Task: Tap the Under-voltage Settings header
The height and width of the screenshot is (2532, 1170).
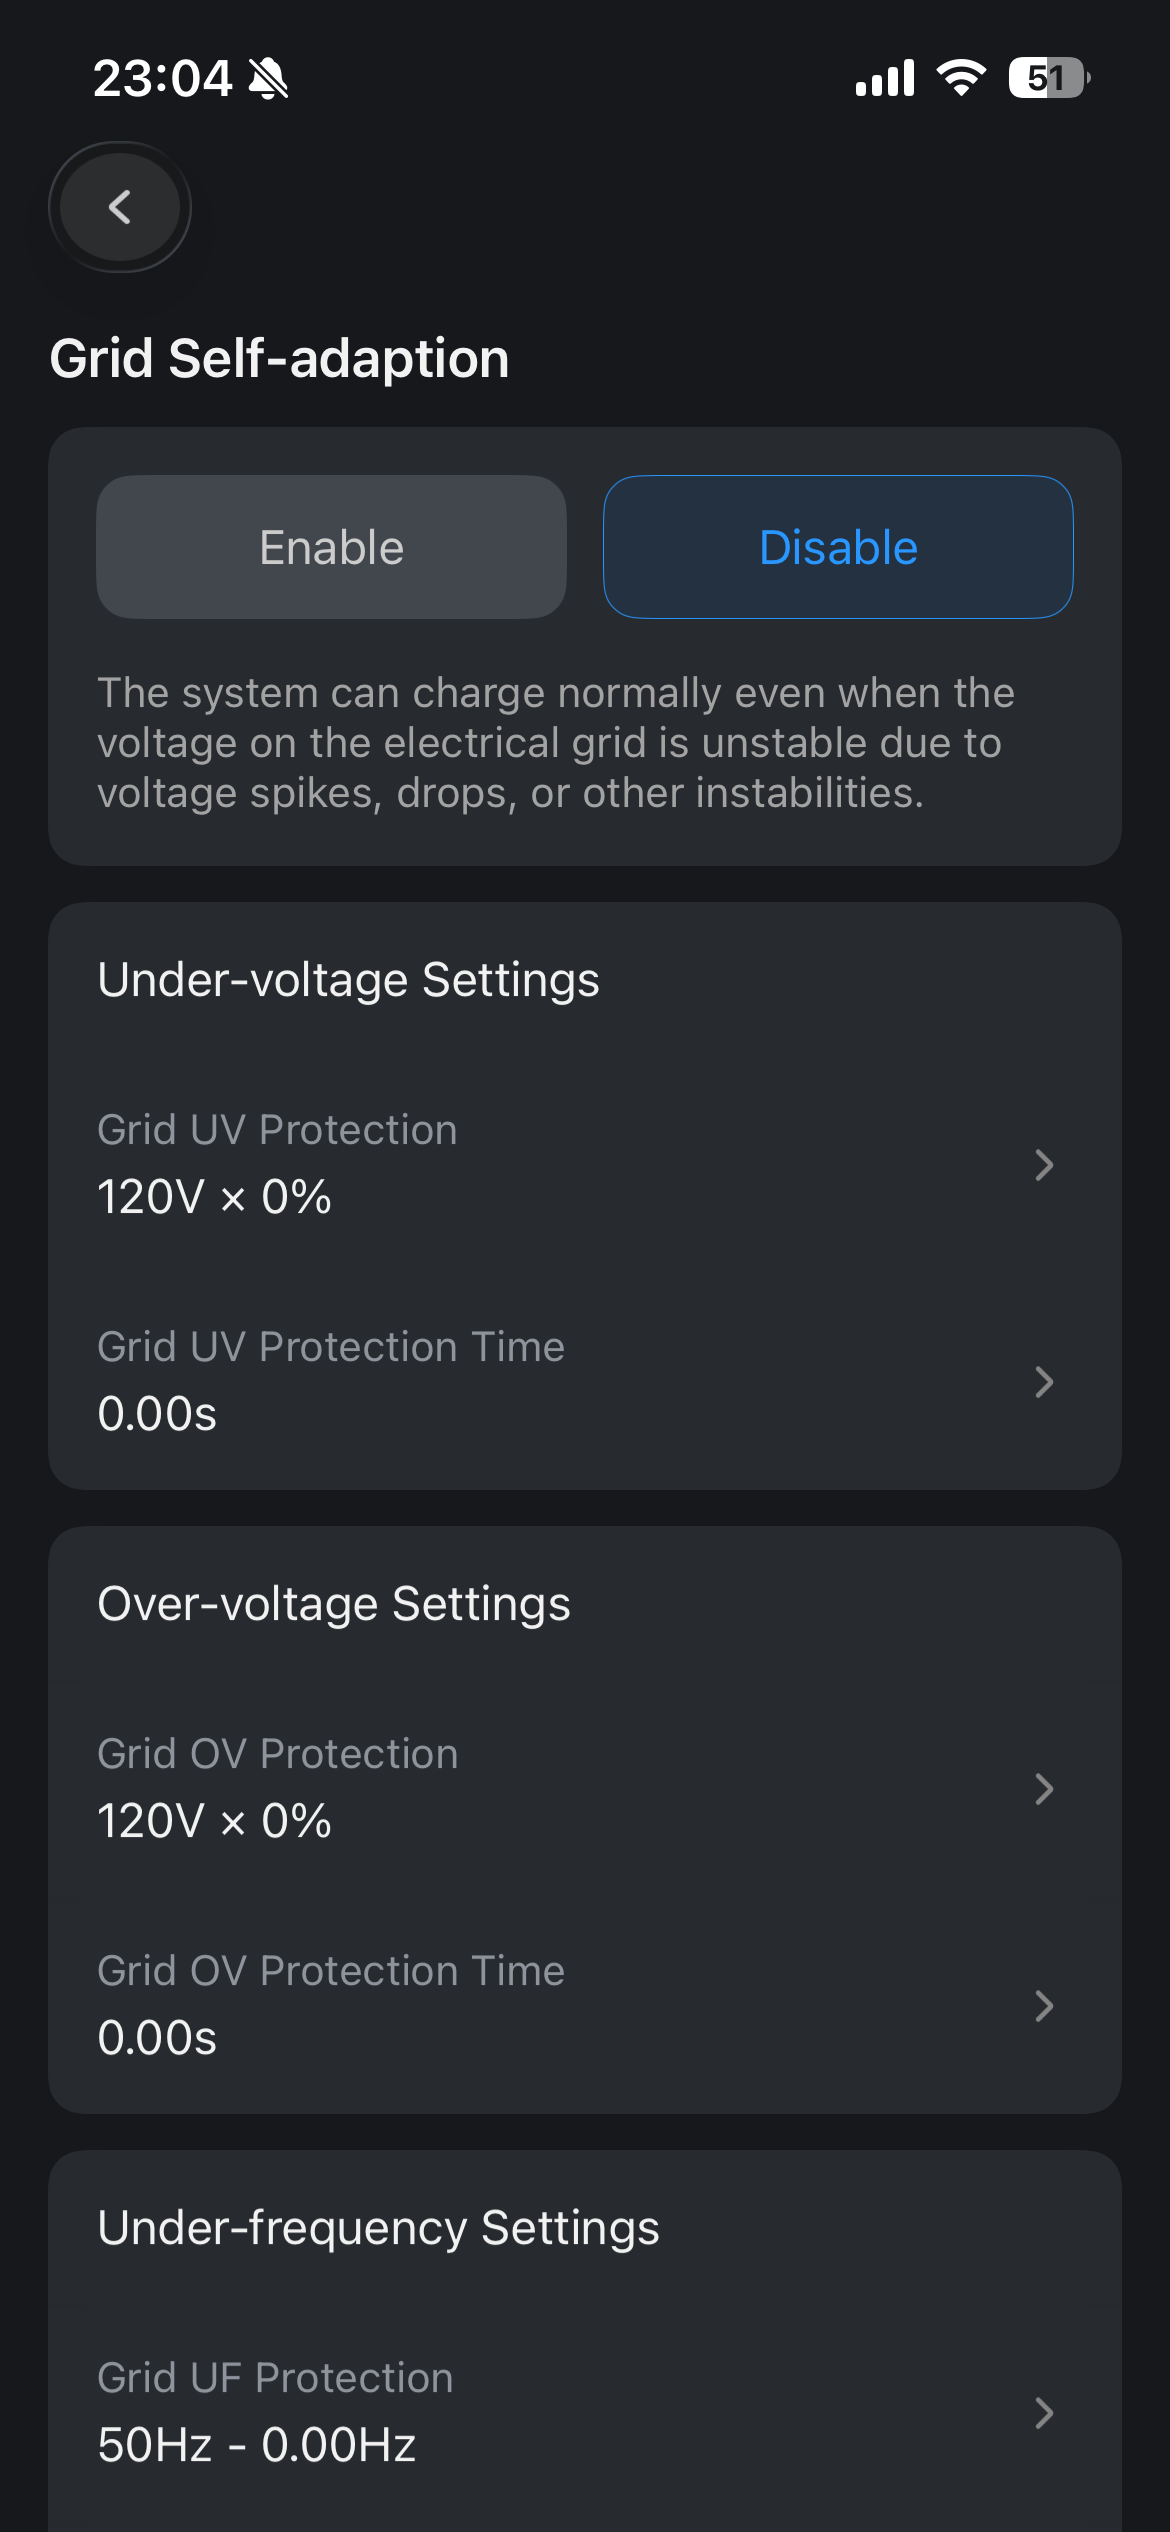Action: click(348, 980)
